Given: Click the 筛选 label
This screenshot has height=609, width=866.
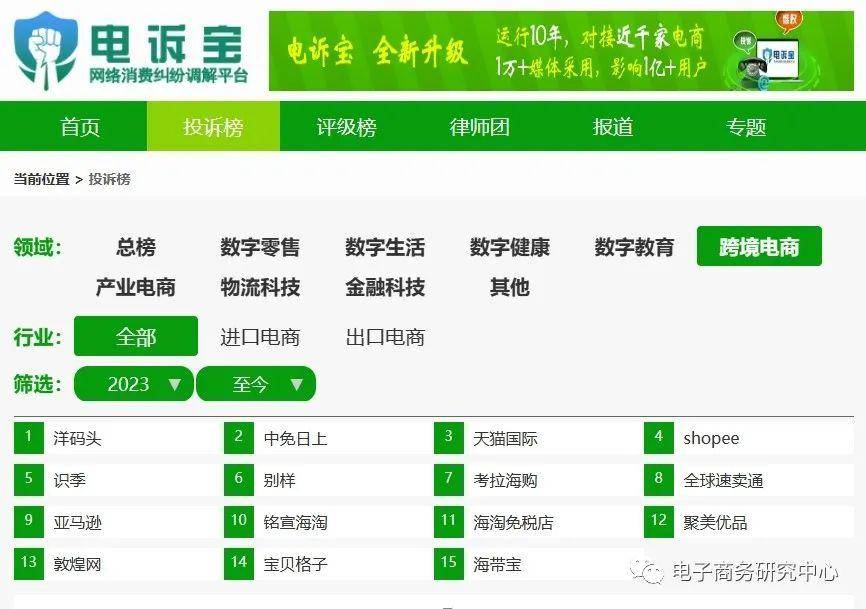Looking at the screenshot, I should (x=37, y=384).
